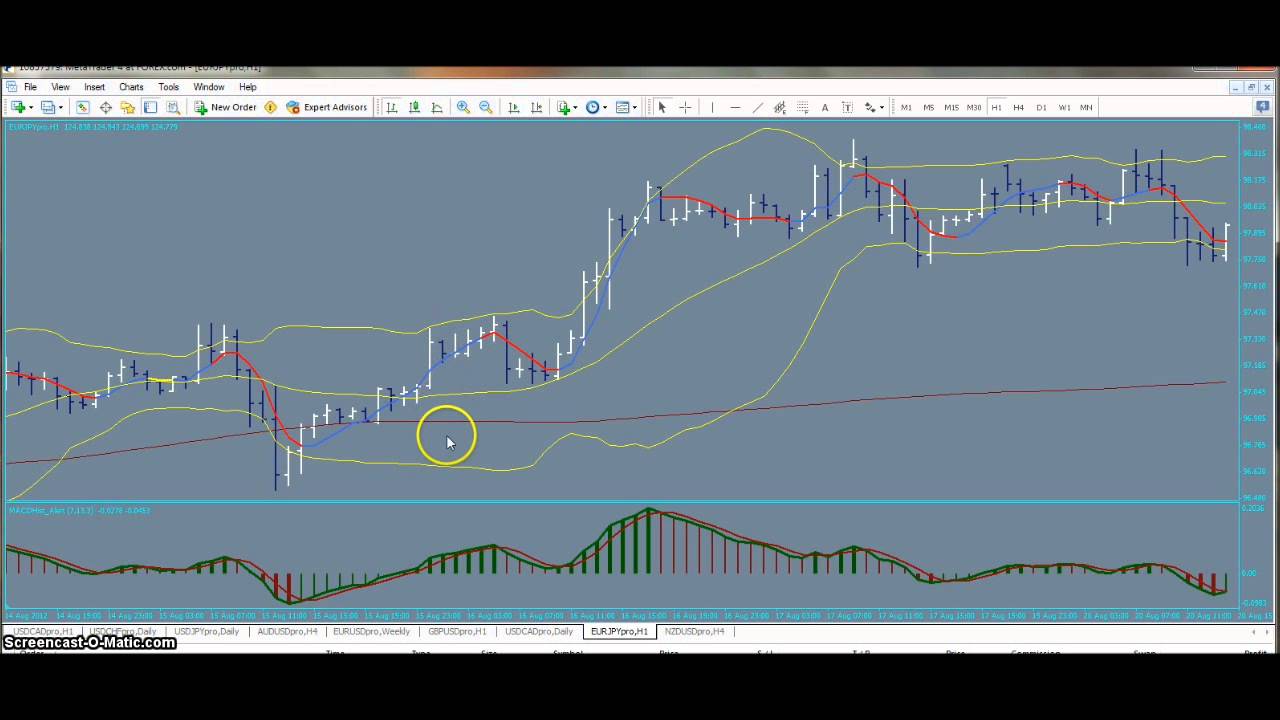Viewport: 1280px width, 720px height.
Task: Select the EURJPYpro,H1 chart tab
Action: [619, 632]
